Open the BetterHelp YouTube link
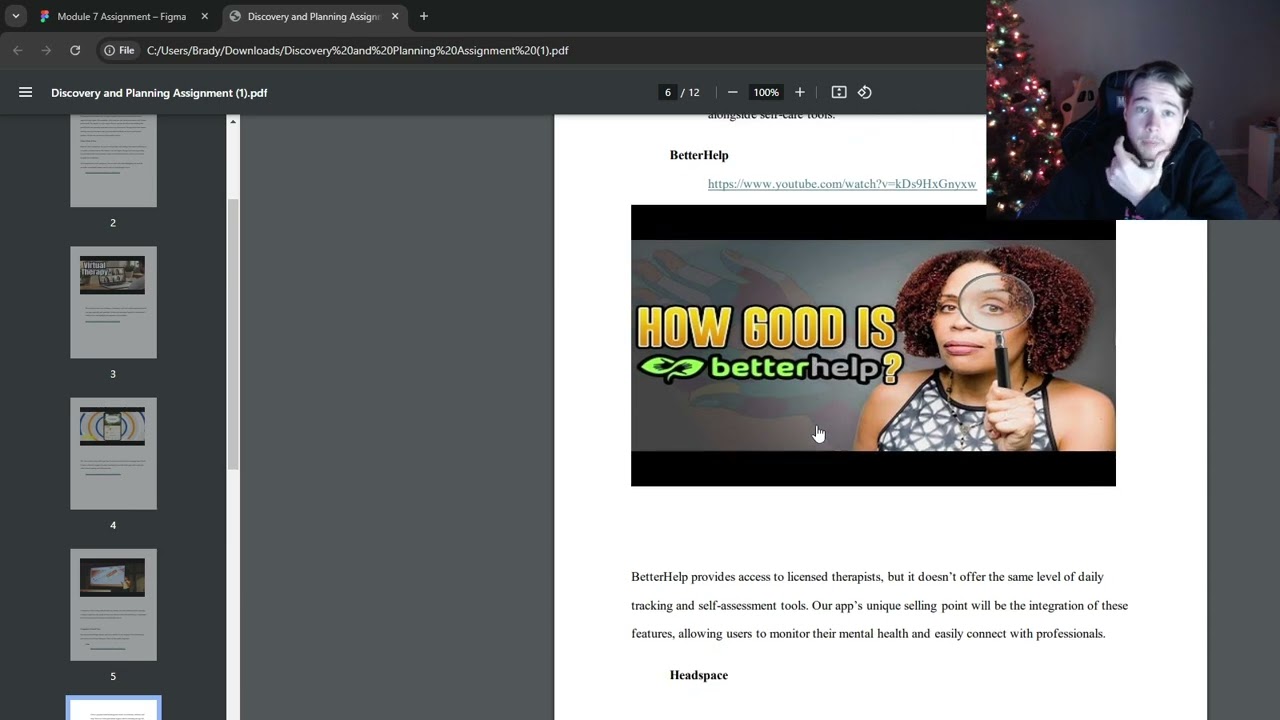 pos(842,184)
